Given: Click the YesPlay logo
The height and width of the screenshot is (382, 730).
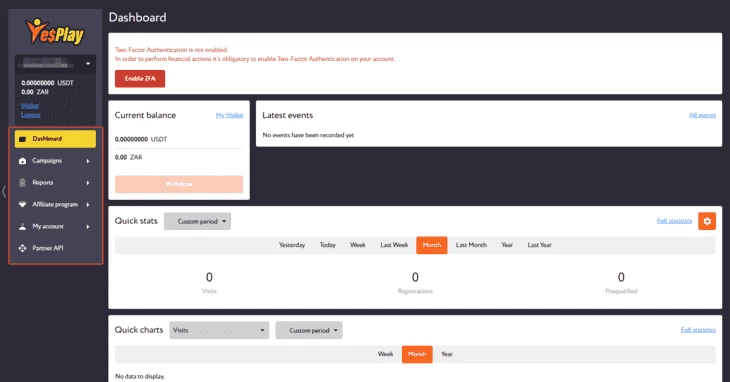Looking at the screenshot, I should (x=55, y=32).
